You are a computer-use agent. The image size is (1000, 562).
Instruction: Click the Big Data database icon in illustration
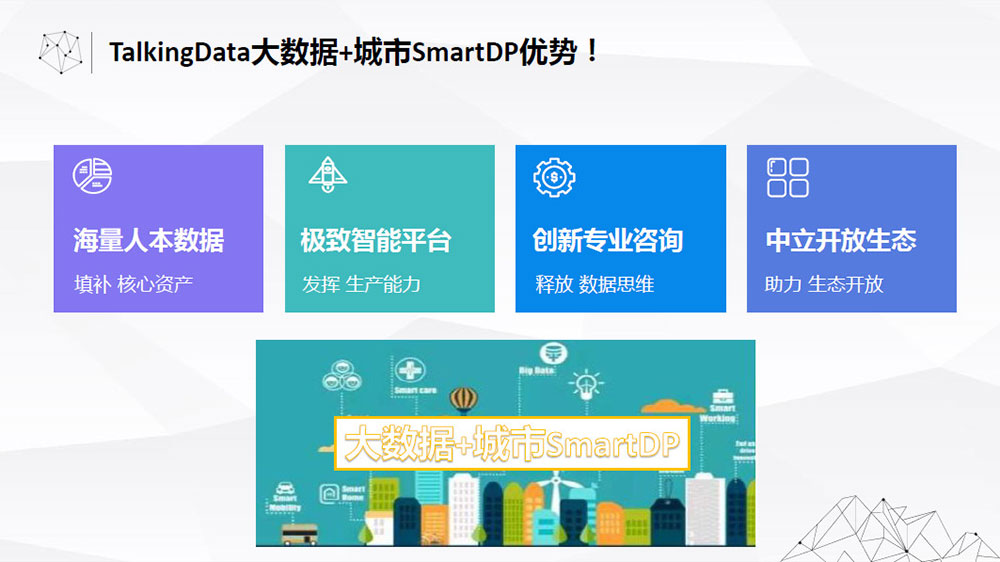(552, 353)
